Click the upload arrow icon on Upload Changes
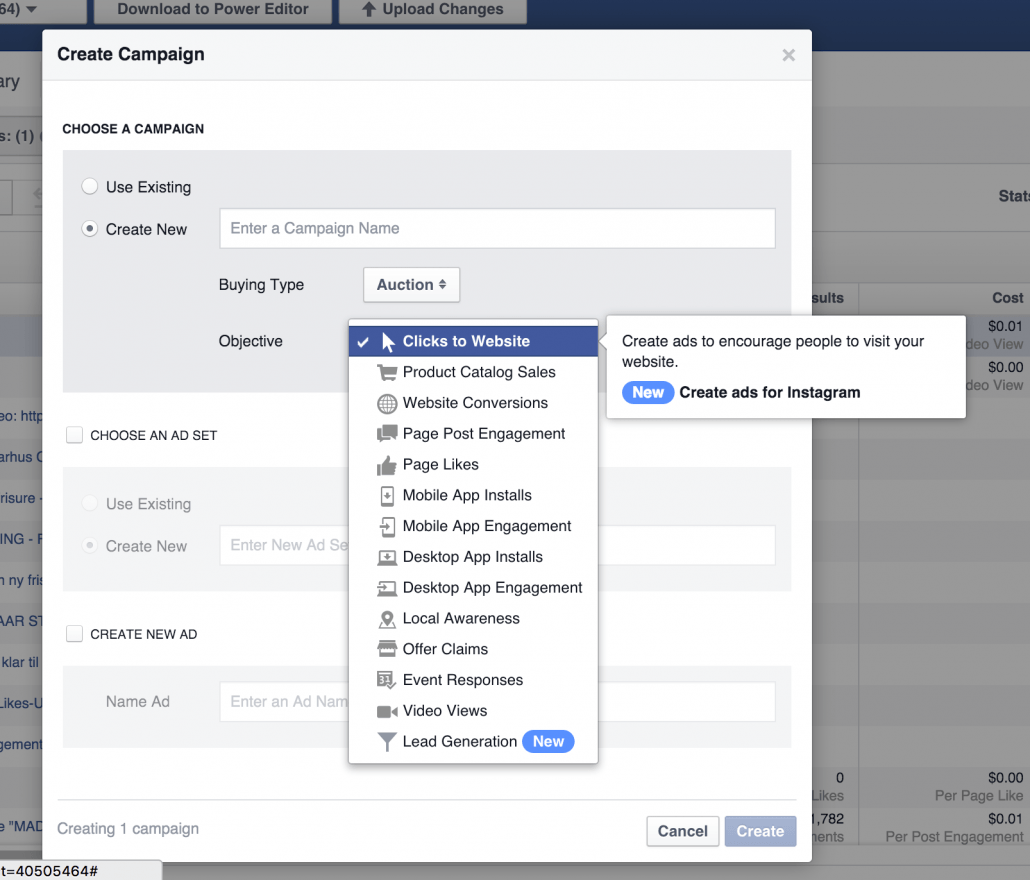Screen dimensions: 1030x880 (369, 9)
